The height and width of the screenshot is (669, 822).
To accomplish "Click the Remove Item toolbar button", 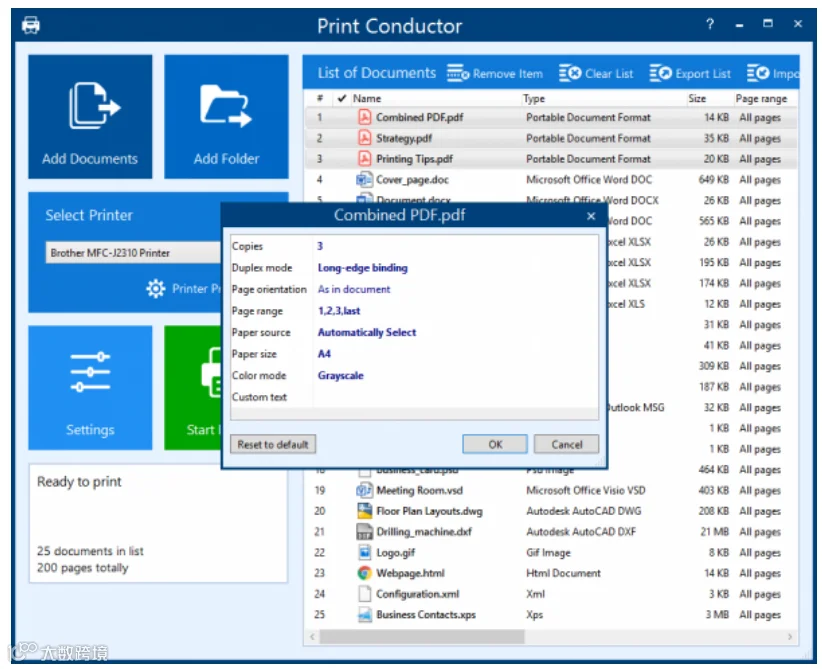I will (495, 73).
